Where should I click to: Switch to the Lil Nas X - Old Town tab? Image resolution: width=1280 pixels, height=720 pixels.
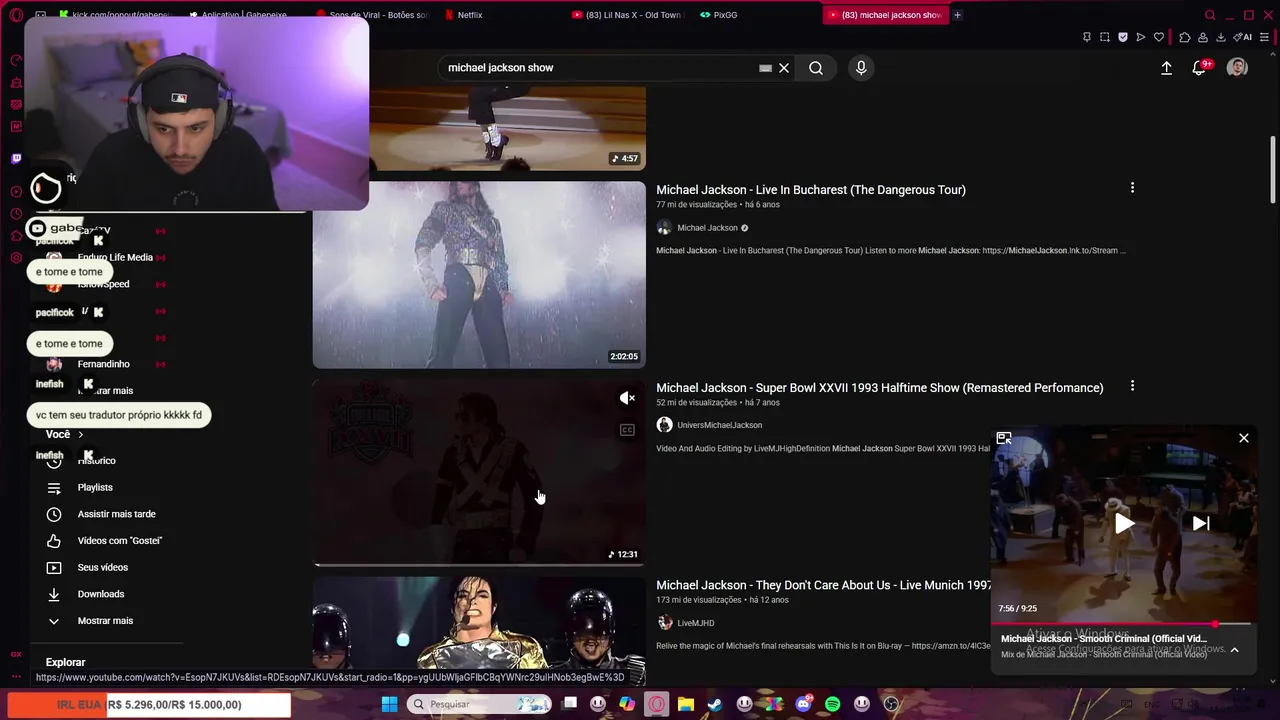click(x=627, y=15)
